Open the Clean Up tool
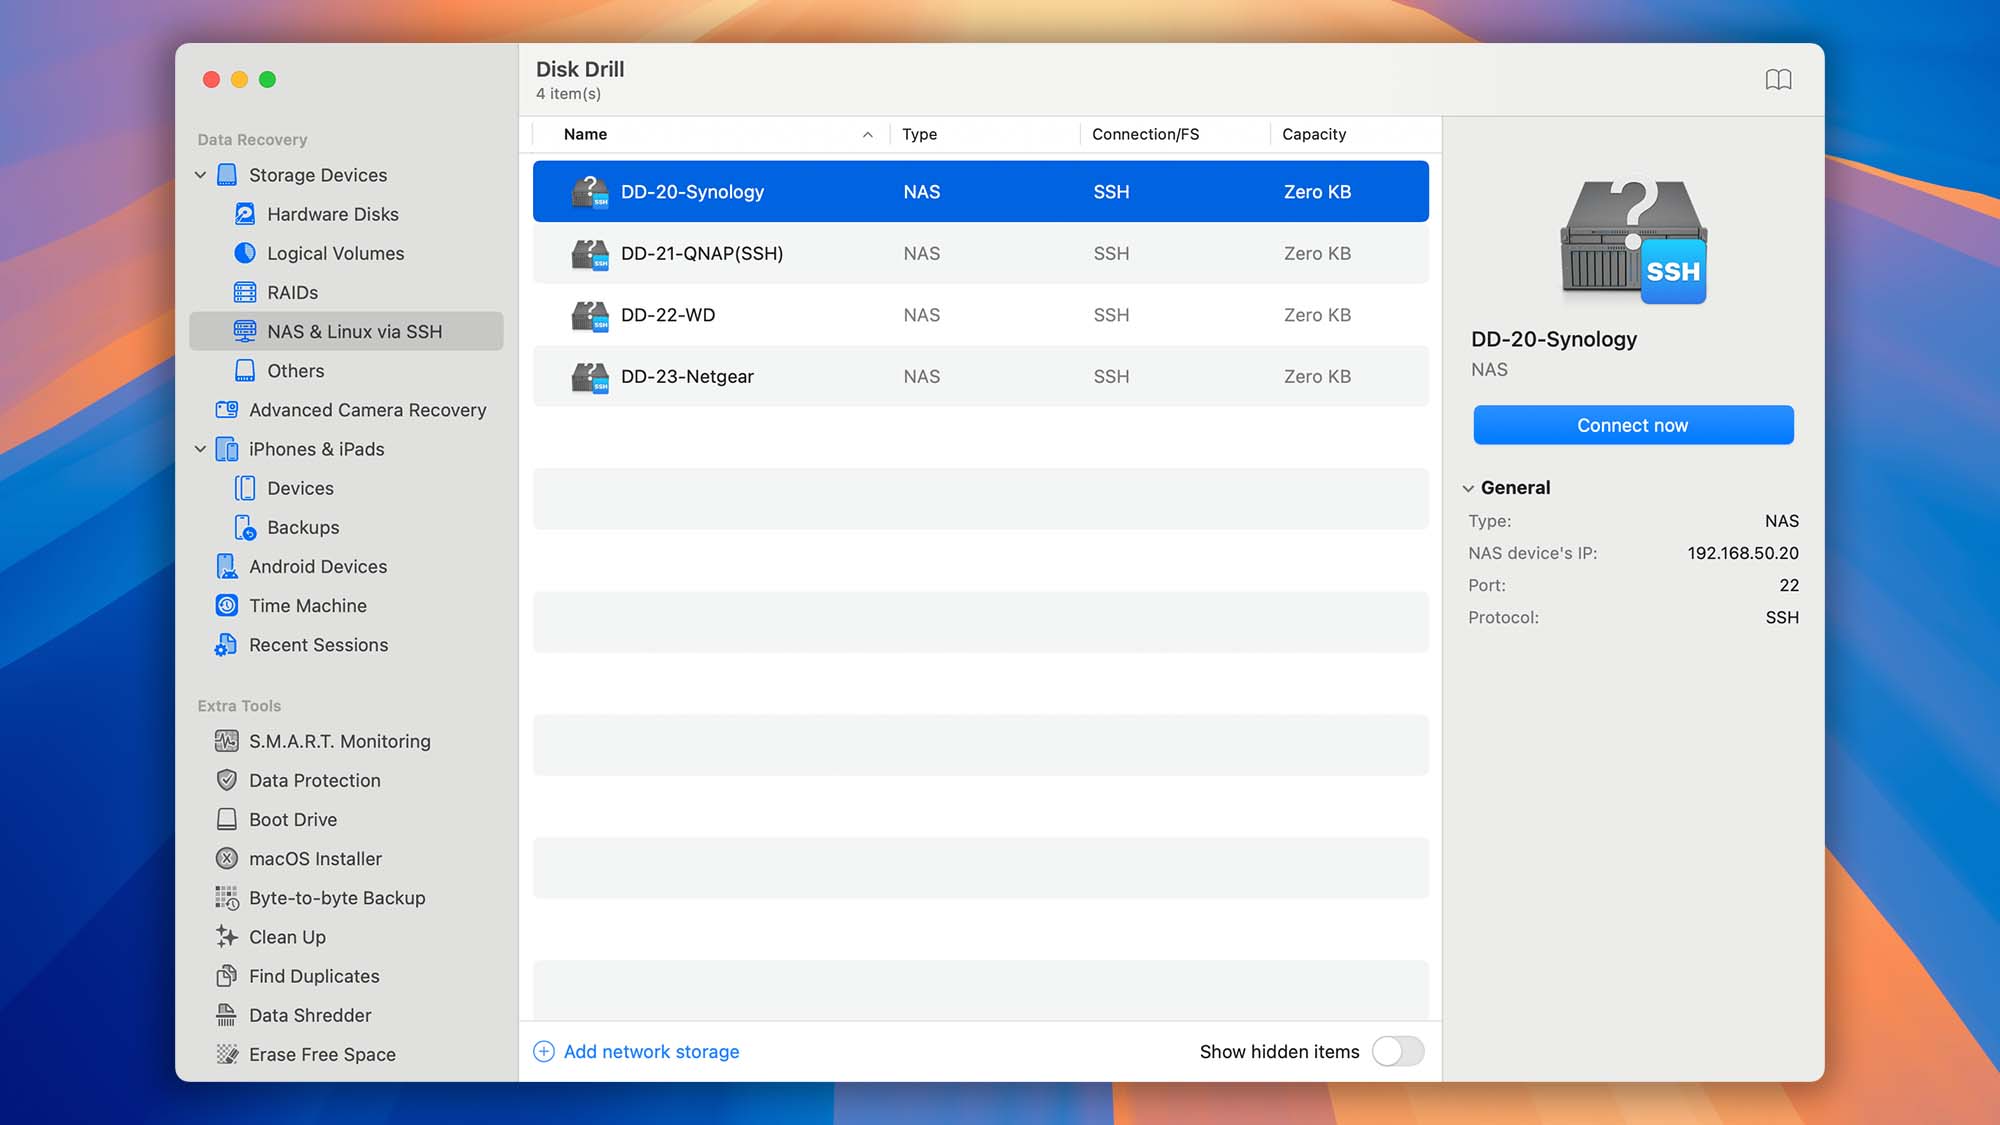Screen dimensions: 2000x1125 [x=287, y=937]
